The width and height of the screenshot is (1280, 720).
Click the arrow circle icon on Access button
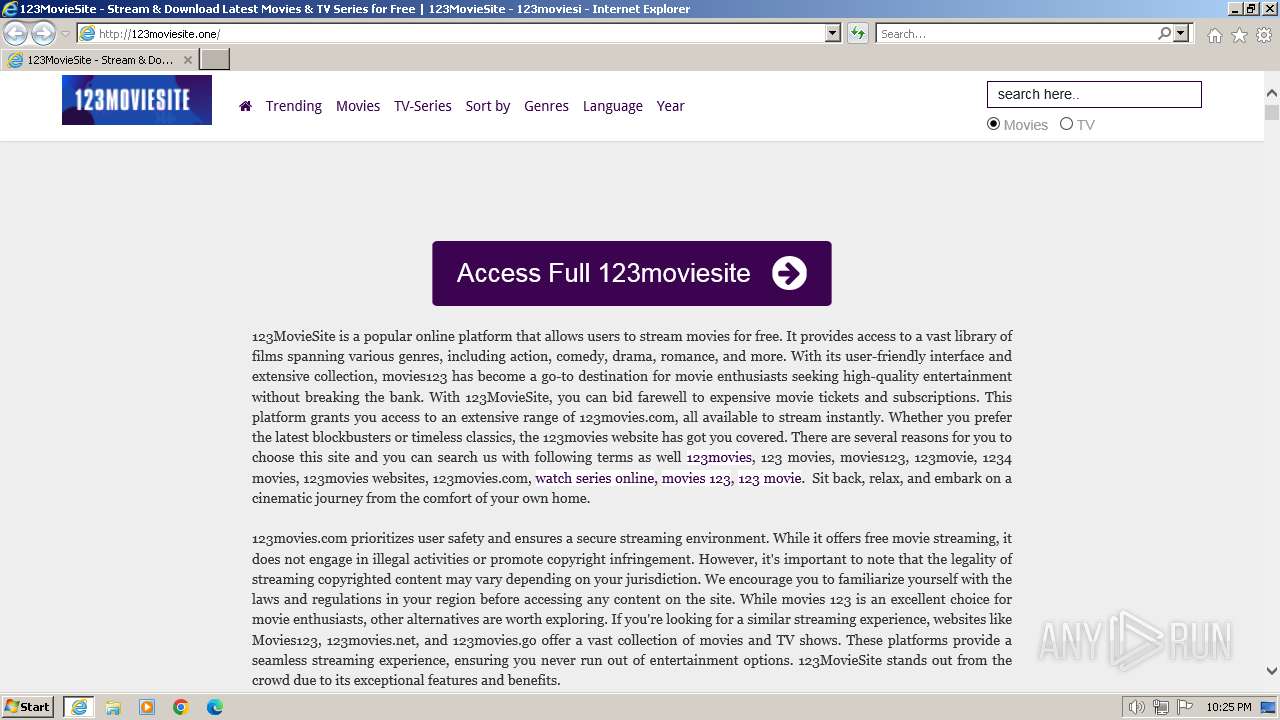[789, 273]
